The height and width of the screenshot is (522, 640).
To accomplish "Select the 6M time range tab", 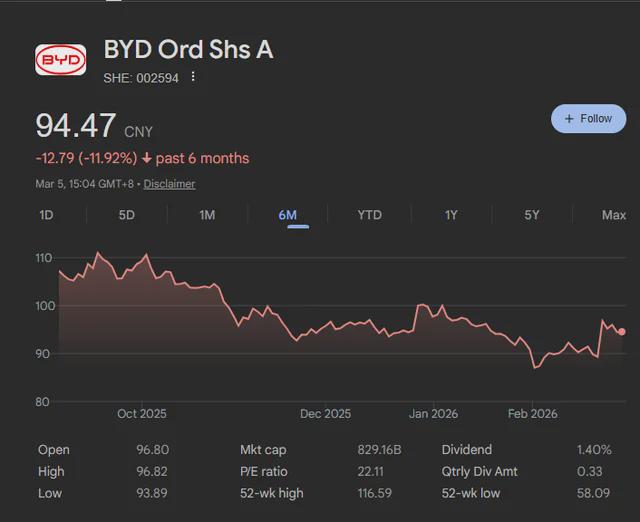I will coord(288,215).
